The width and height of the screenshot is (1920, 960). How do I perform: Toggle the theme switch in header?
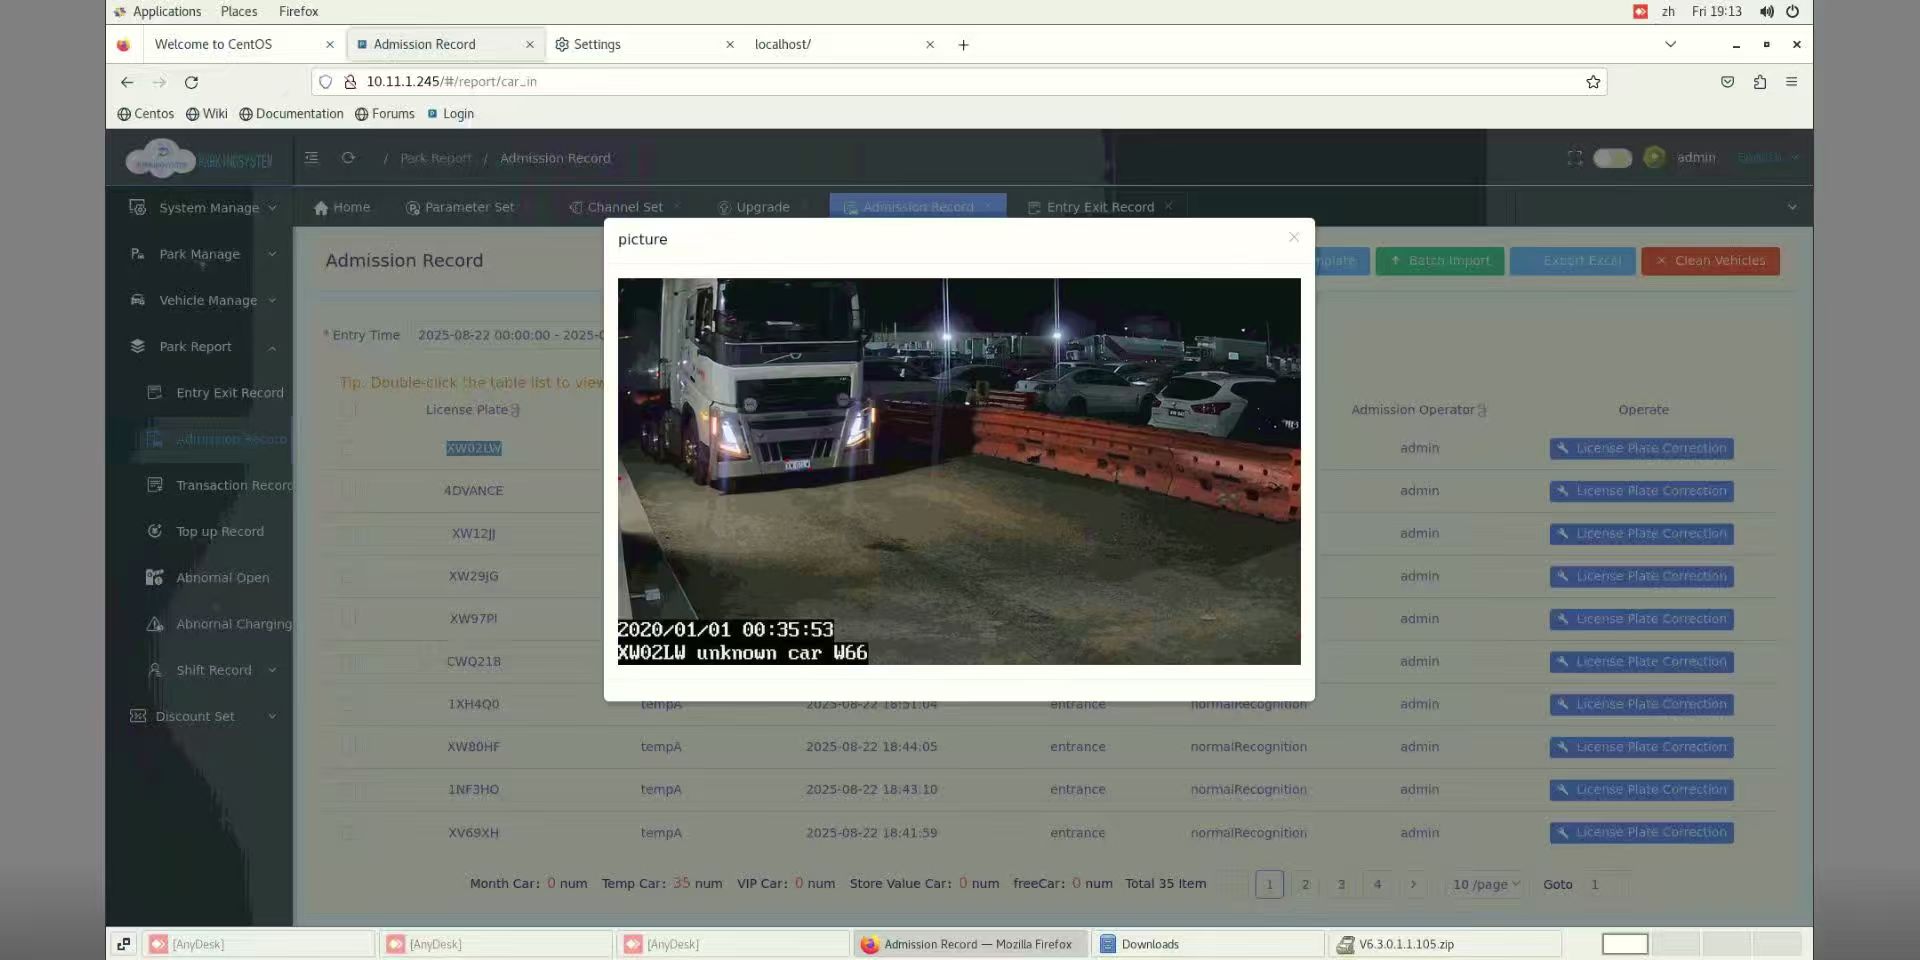(1612, 158)
